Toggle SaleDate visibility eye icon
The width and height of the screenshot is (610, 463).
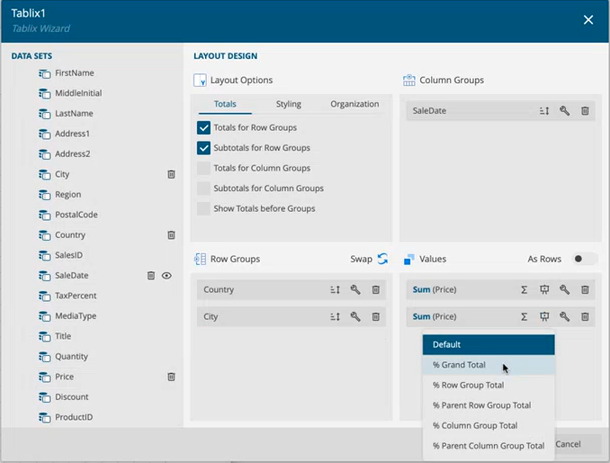(167, 275)
